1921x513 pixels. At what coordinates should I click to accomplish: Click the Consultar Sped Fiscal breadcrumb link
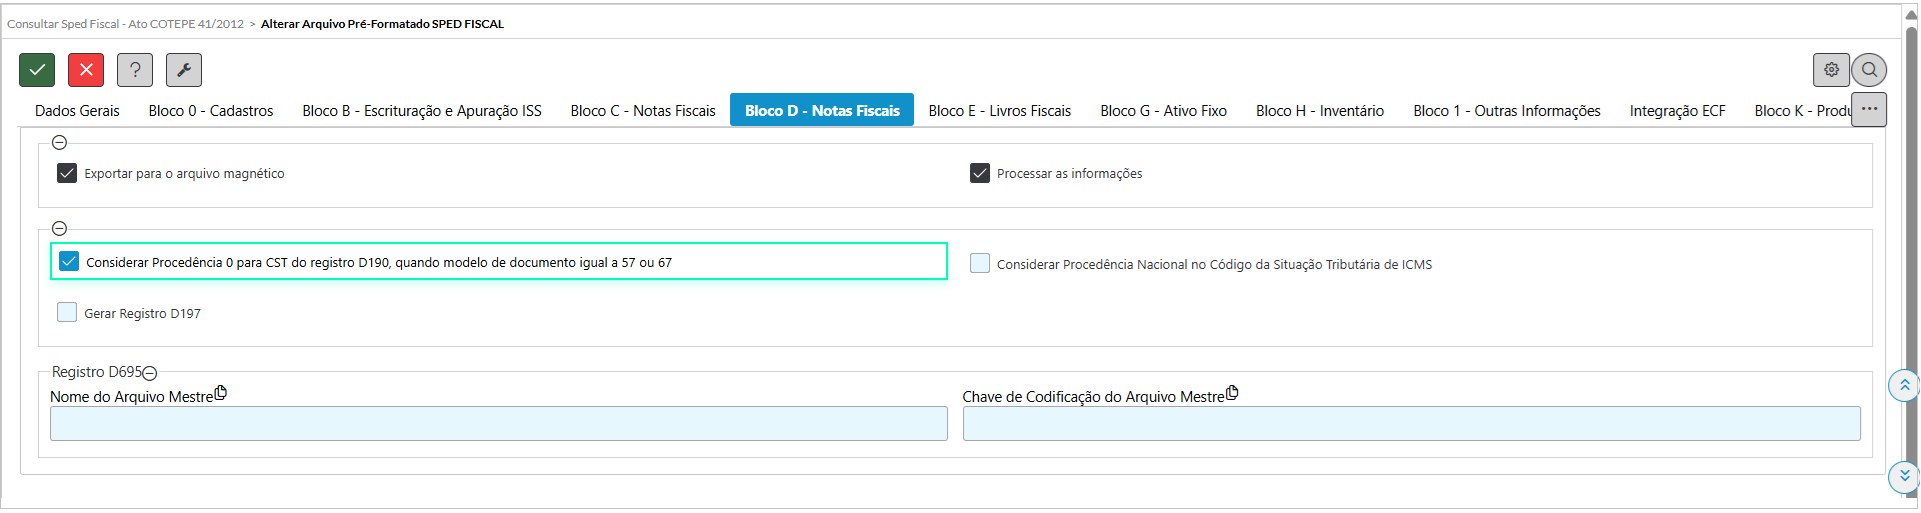(125, 24)
